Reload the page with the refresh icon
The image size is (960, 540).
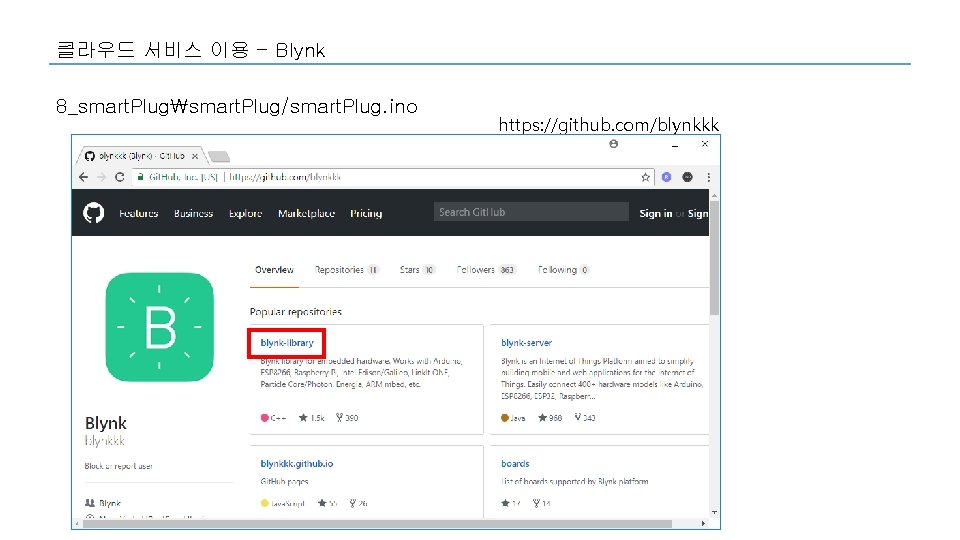[120, 177]
